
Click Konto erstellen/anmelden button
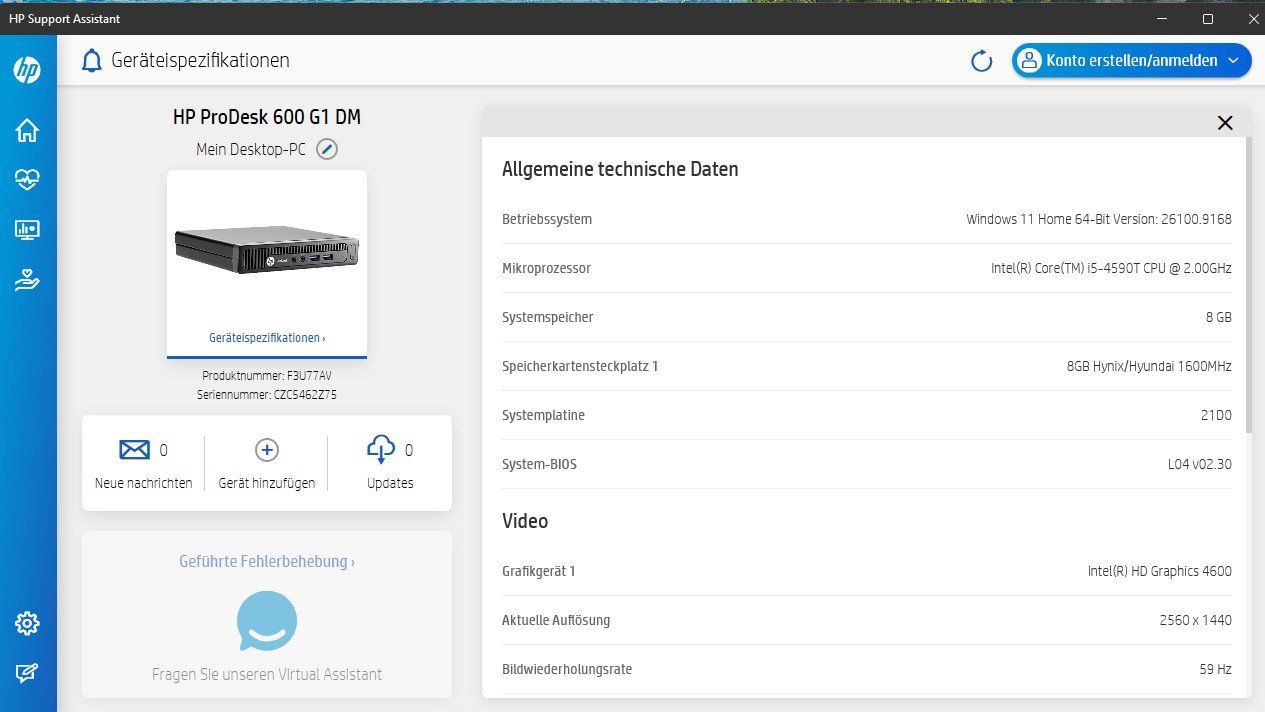(1131, 61)
